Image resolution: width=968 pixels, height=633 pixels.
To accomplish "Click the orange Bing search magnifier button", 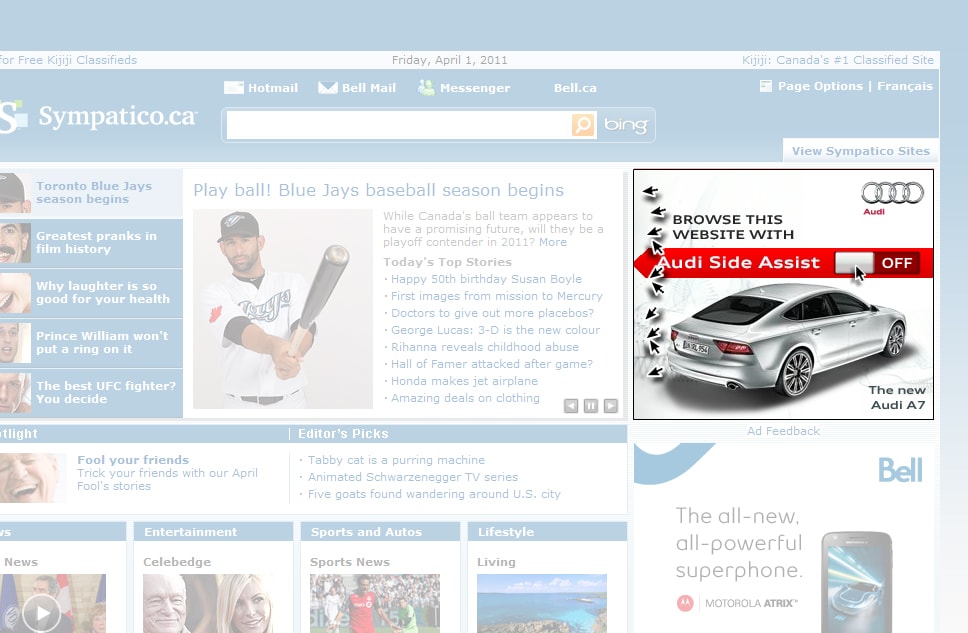I will click(583, 125).
